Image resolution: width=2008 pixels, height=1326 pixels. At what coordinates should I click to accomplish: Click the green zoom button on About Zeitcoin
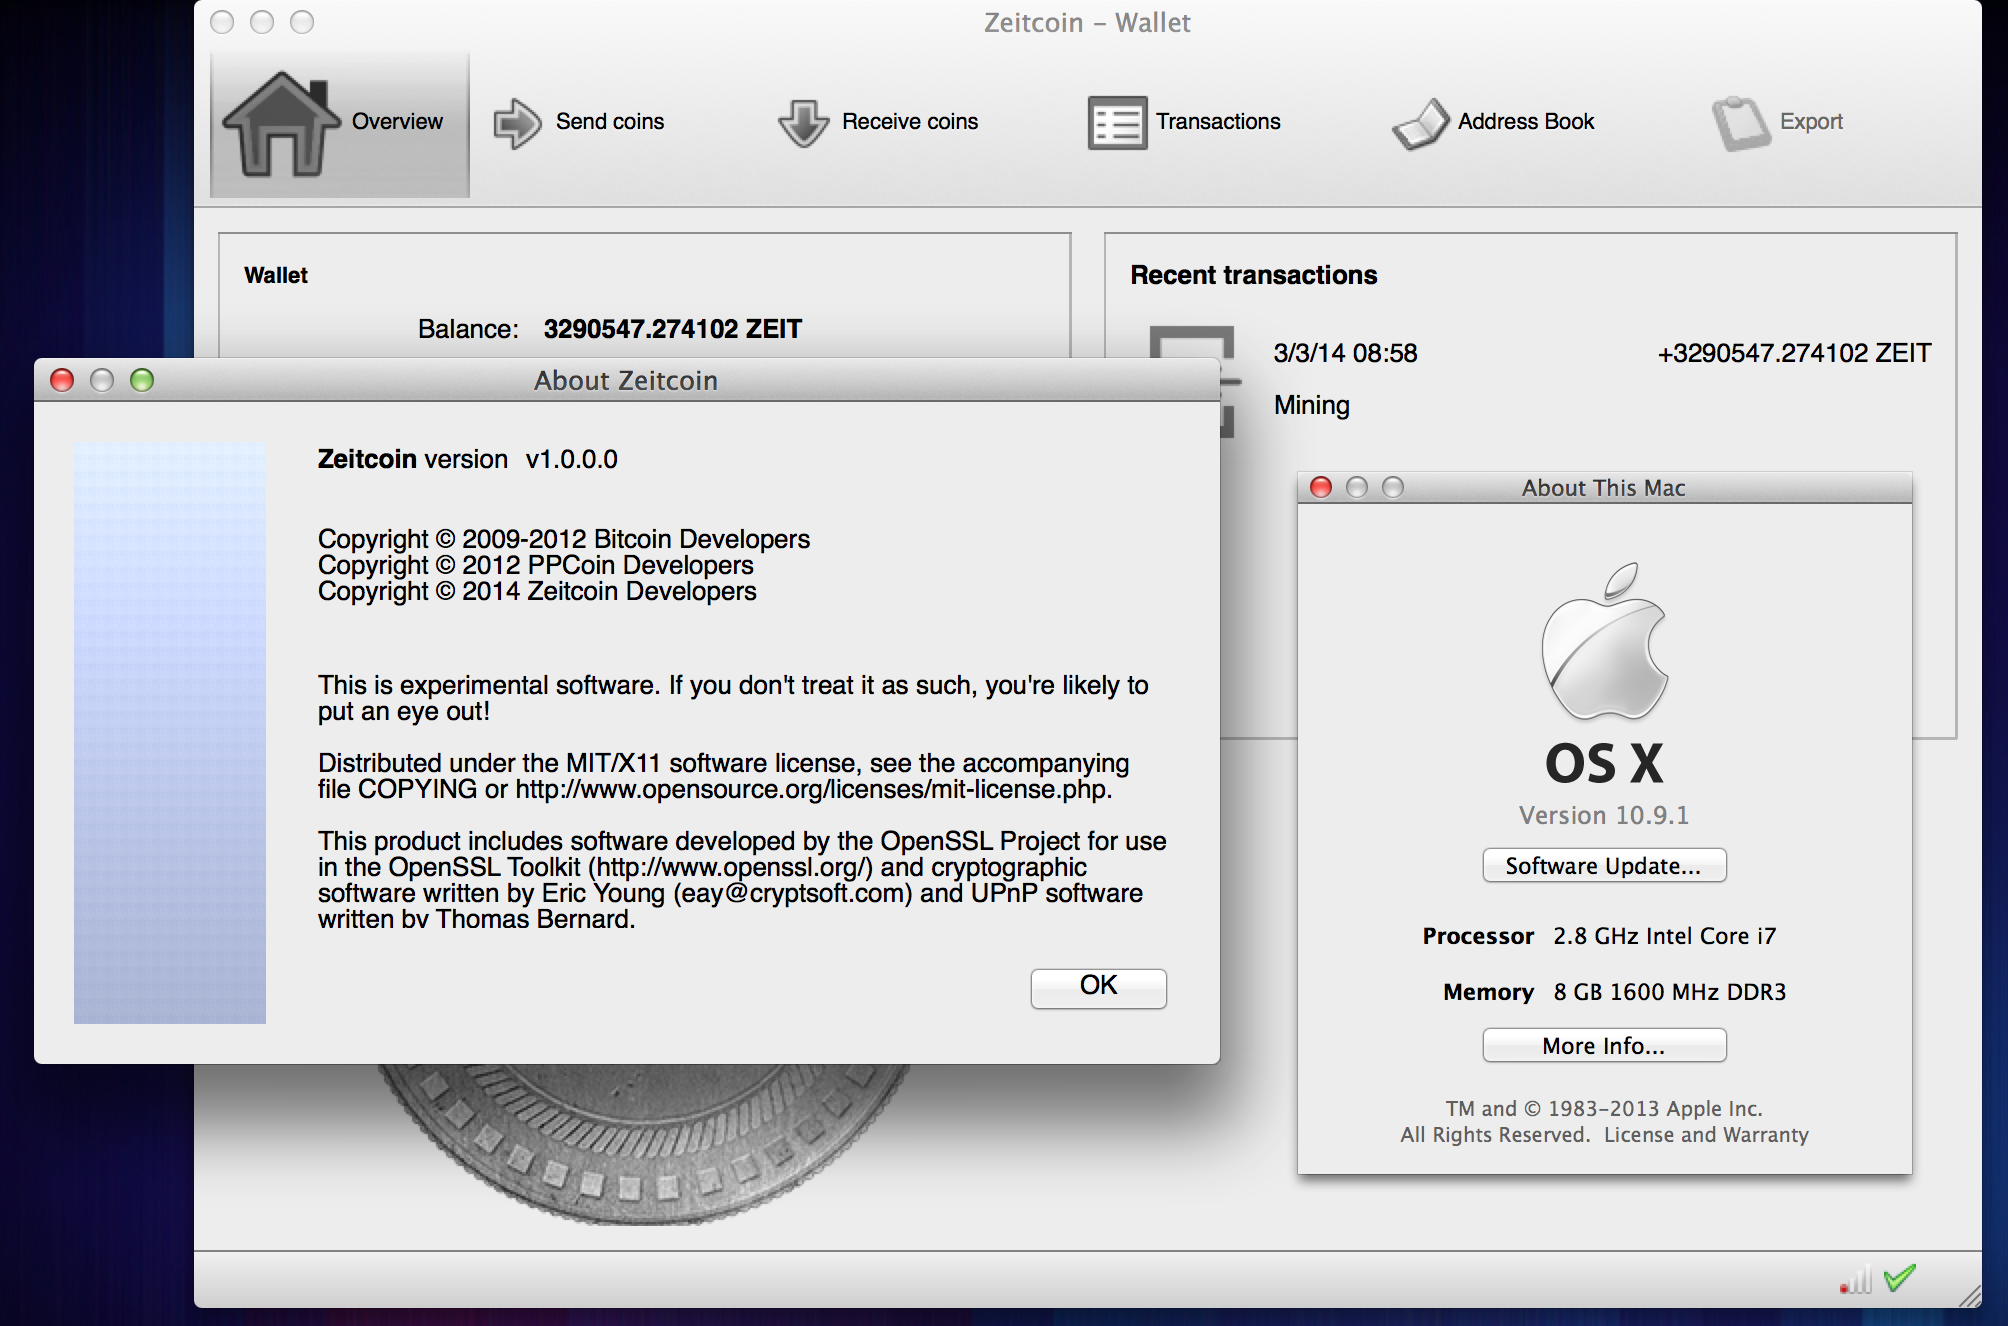click(142, 380)
